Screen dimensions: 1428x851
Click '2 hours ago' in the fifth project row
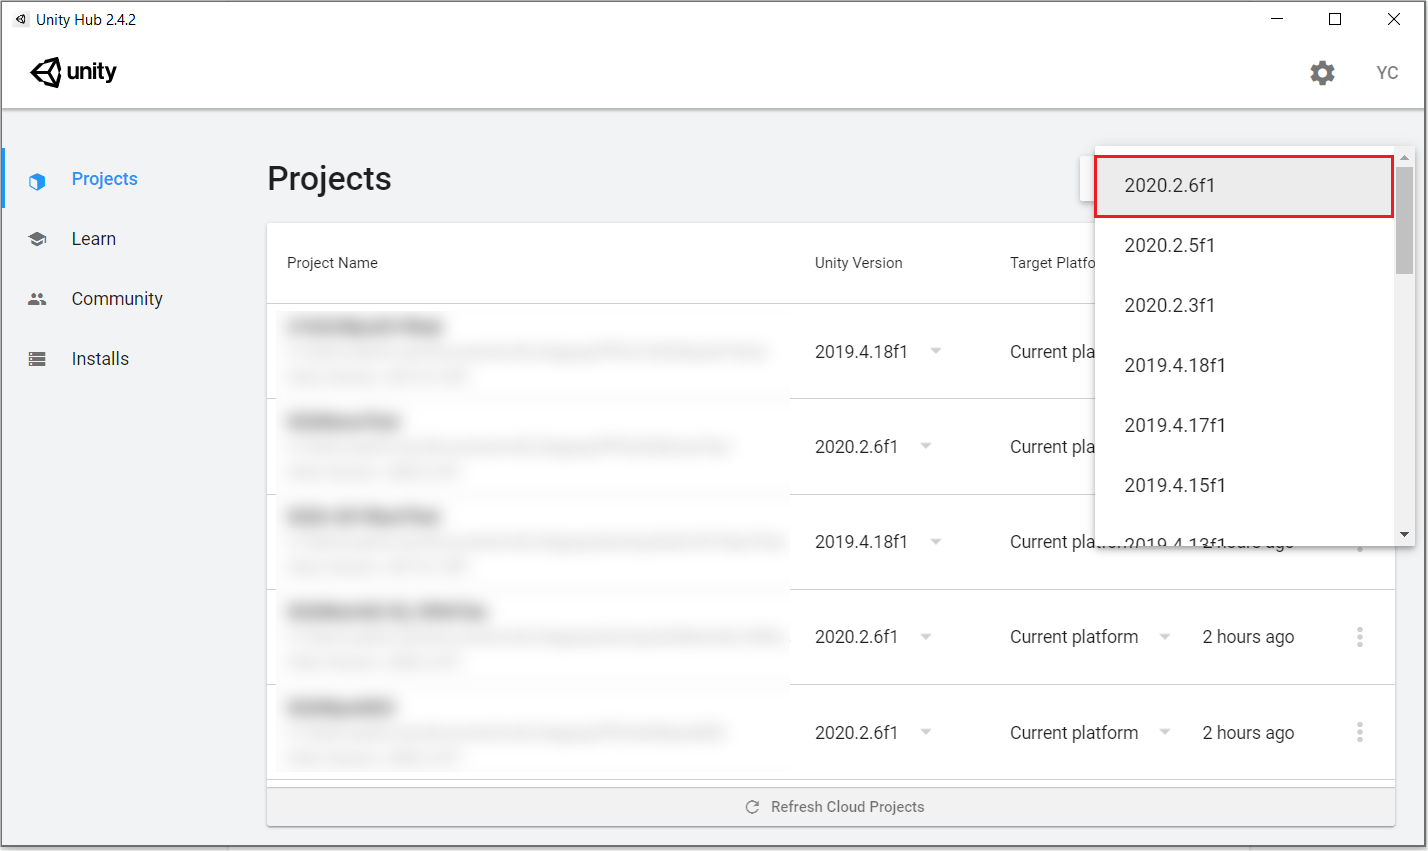(x=1248, y=733)
